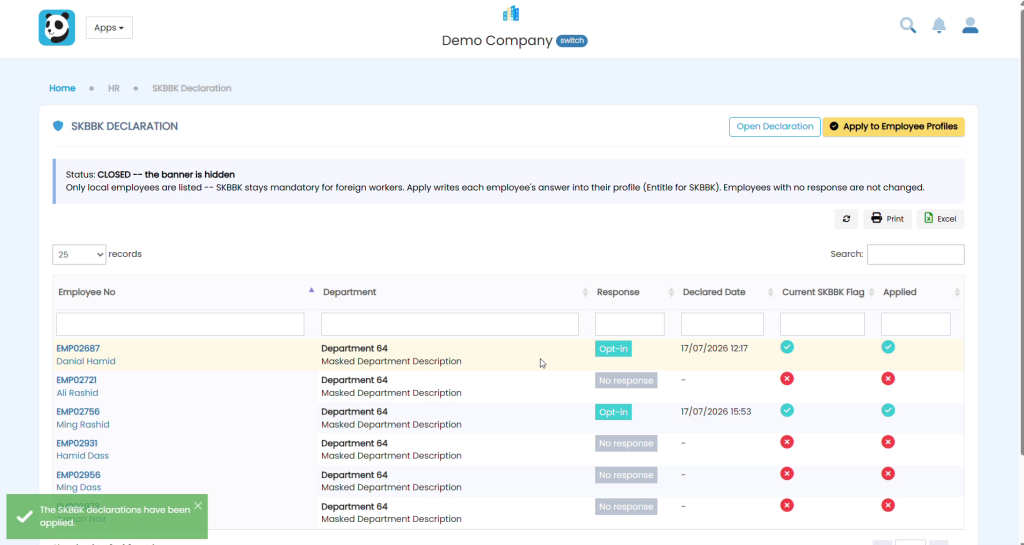Click the shield icon beside SKBBK DECLARATION

tap(58, 126)
